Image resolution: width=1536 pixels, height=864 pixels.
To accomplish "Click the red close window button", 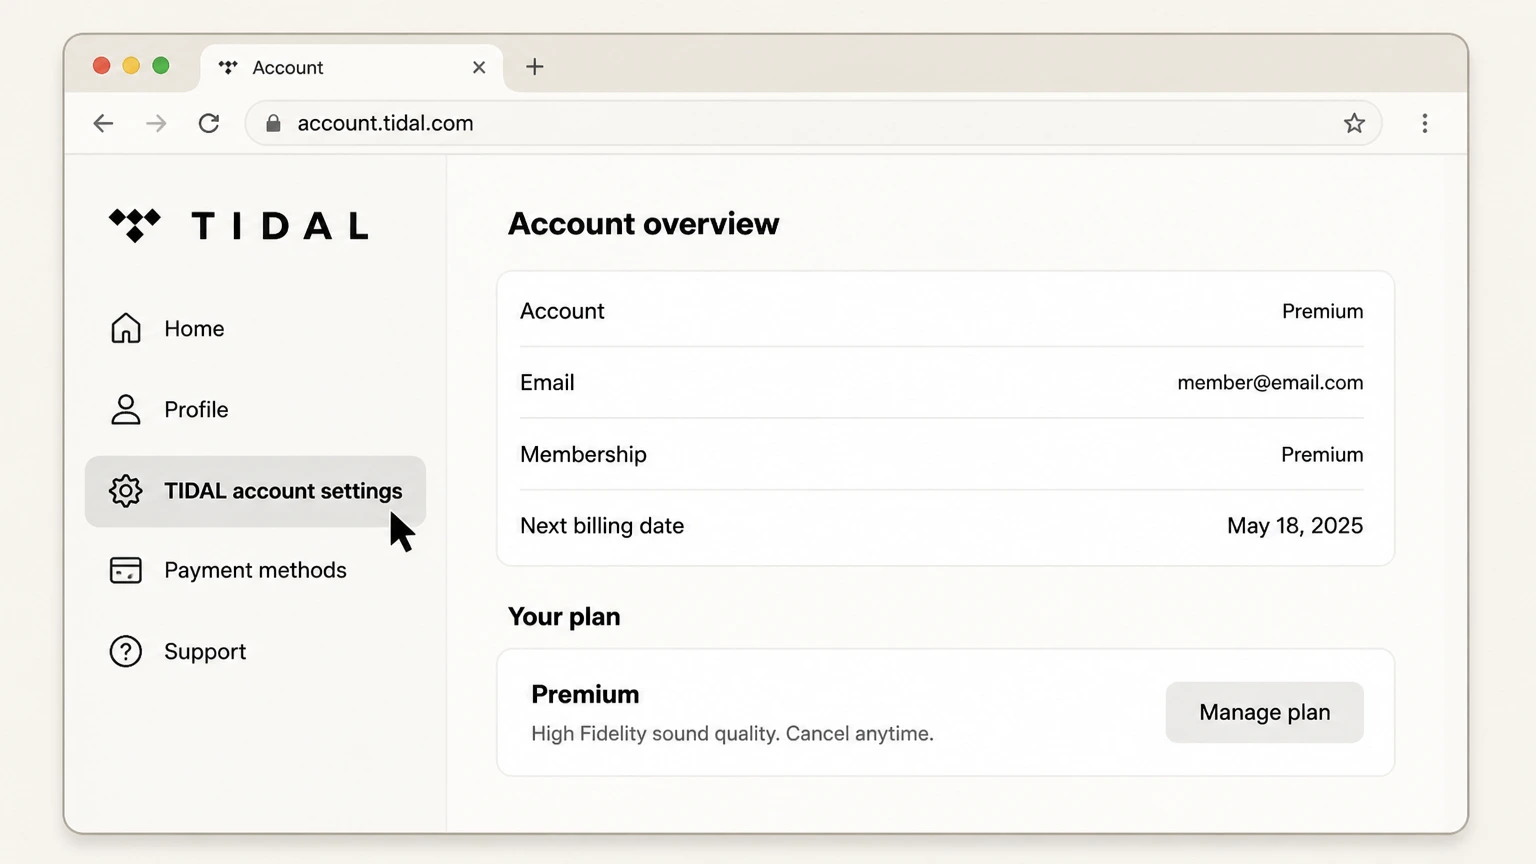I will [101, 66].
